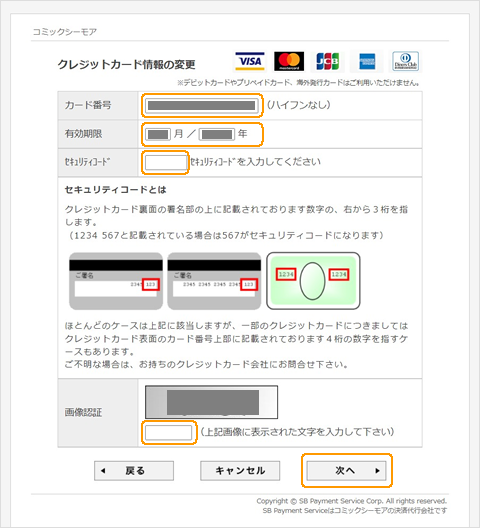
Task: Click the second card-back example with full number
Action: pyautogui.click(x=214, y=281)
